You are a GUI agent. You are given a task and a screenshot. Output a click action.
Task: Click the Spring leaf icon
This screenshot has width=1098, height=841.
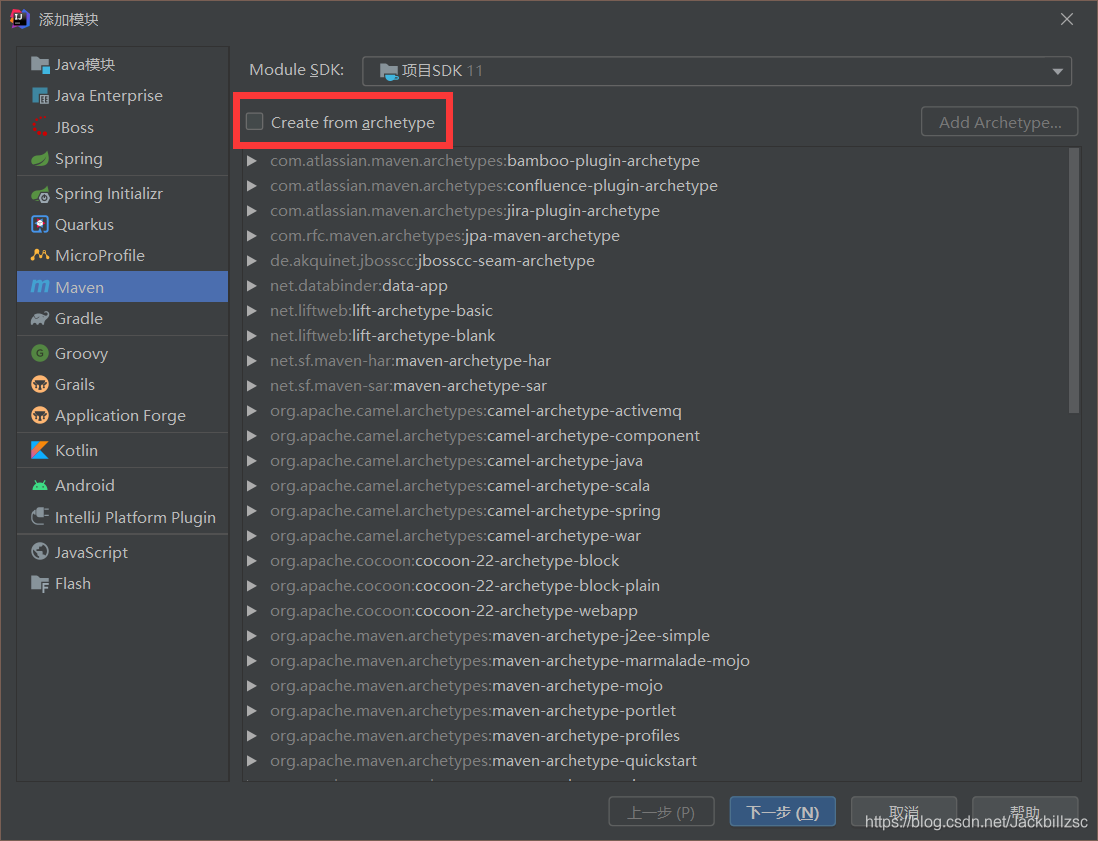(x=40, y=159)
